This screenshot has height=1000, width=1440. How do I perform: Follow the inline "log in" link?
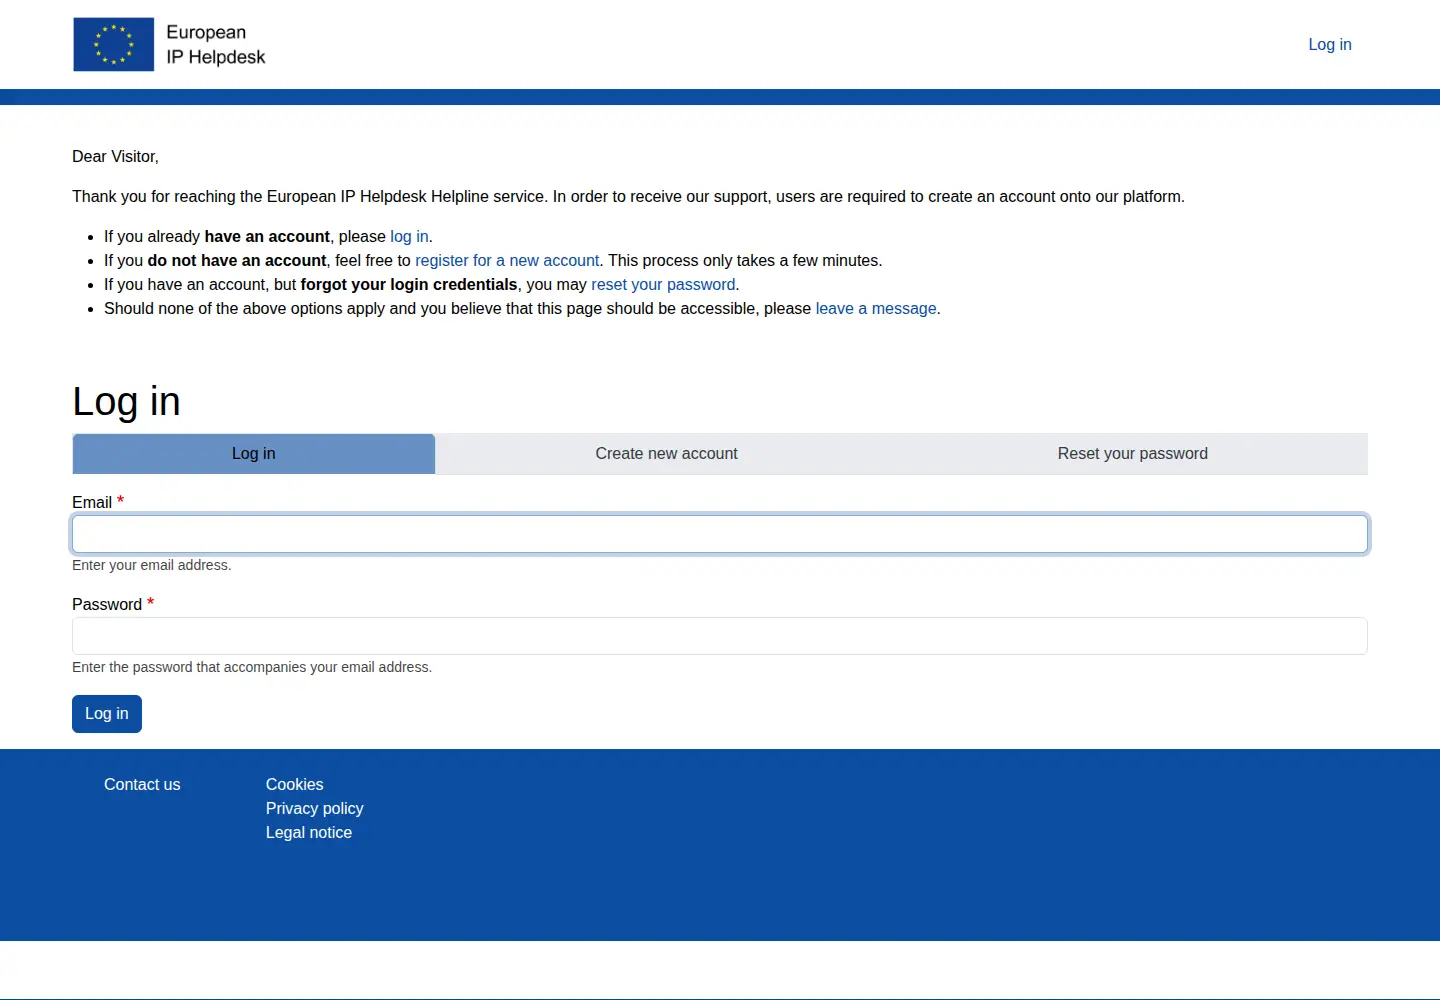point(409,236)
